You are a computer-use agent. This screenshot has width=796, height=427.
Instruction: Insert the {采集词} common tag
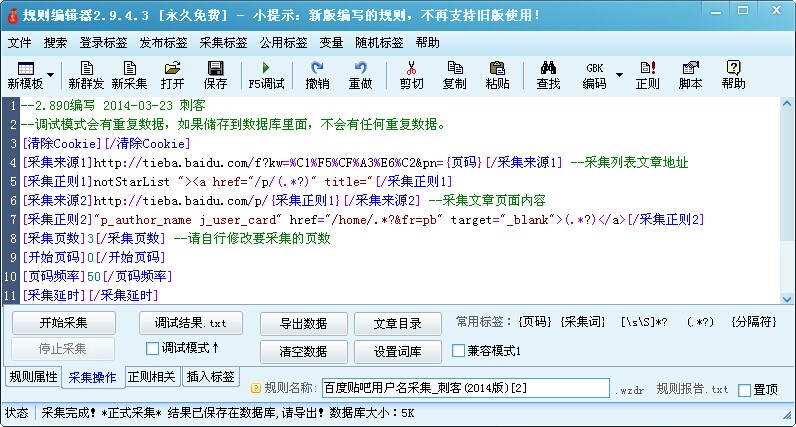pyautogui.click(x=582, y=322)
